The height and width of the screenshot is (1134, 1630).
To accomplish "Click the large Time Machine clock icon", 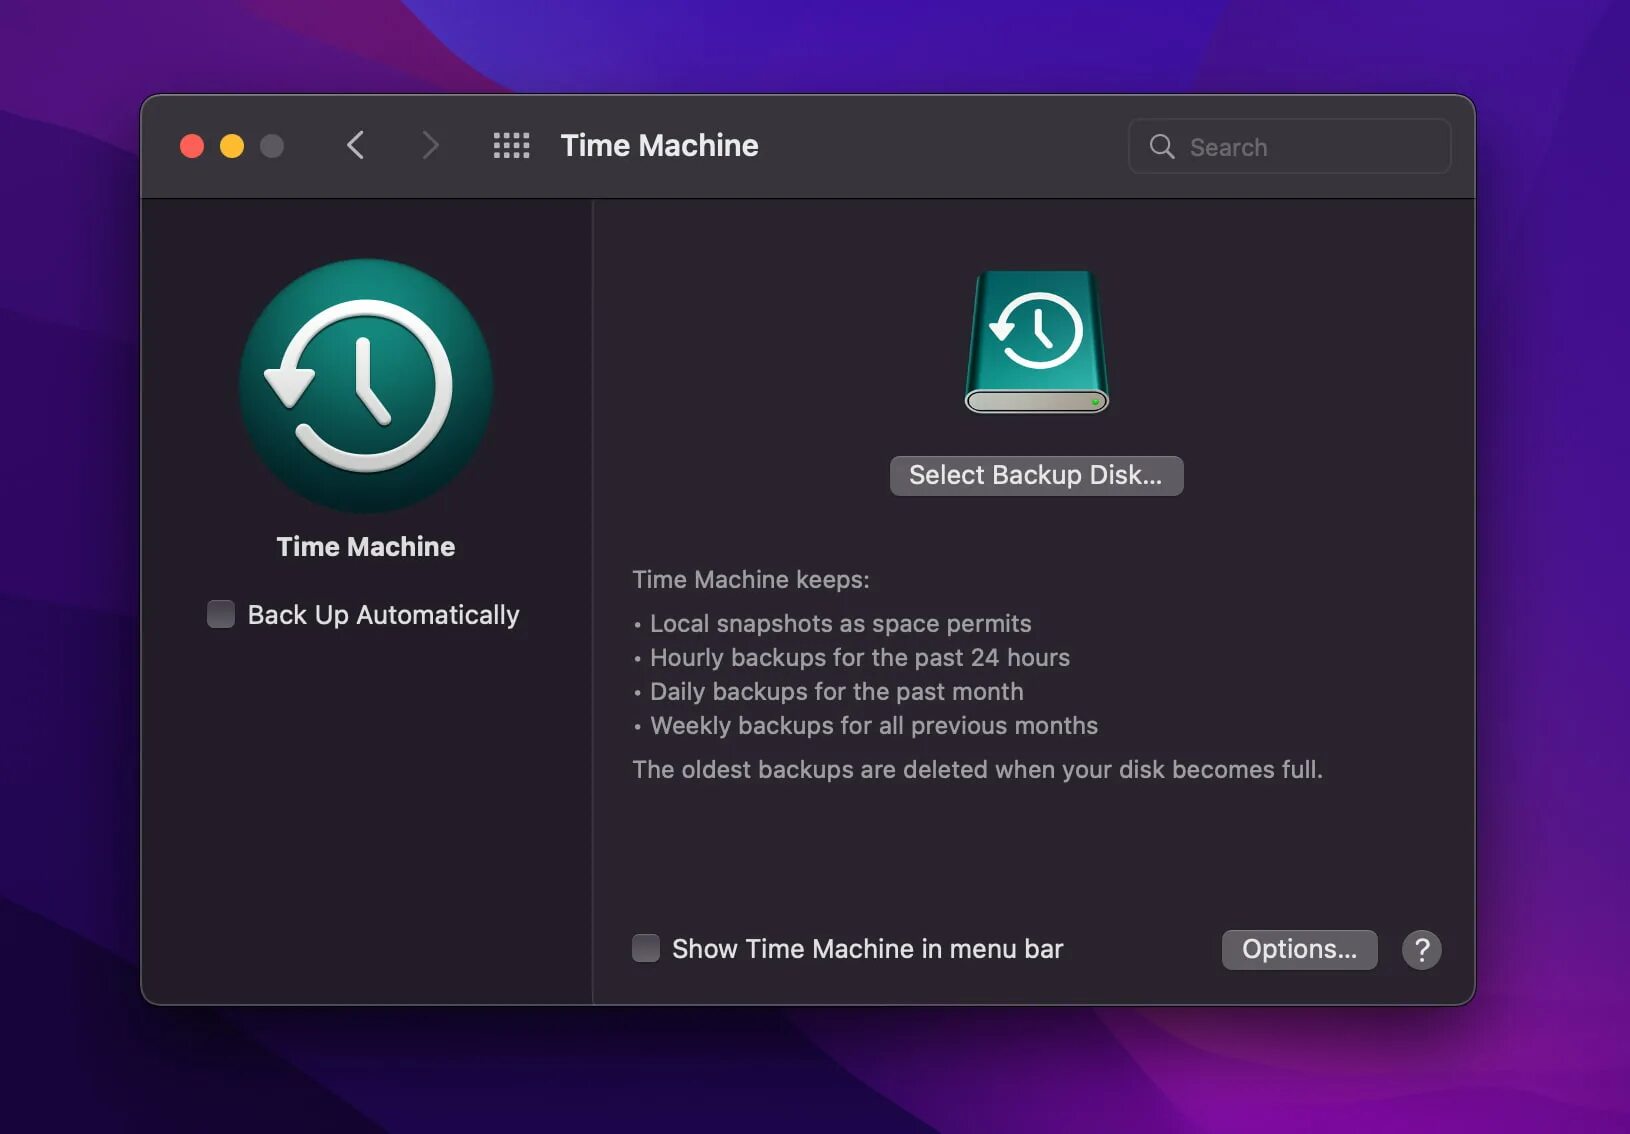I will 366,386.
